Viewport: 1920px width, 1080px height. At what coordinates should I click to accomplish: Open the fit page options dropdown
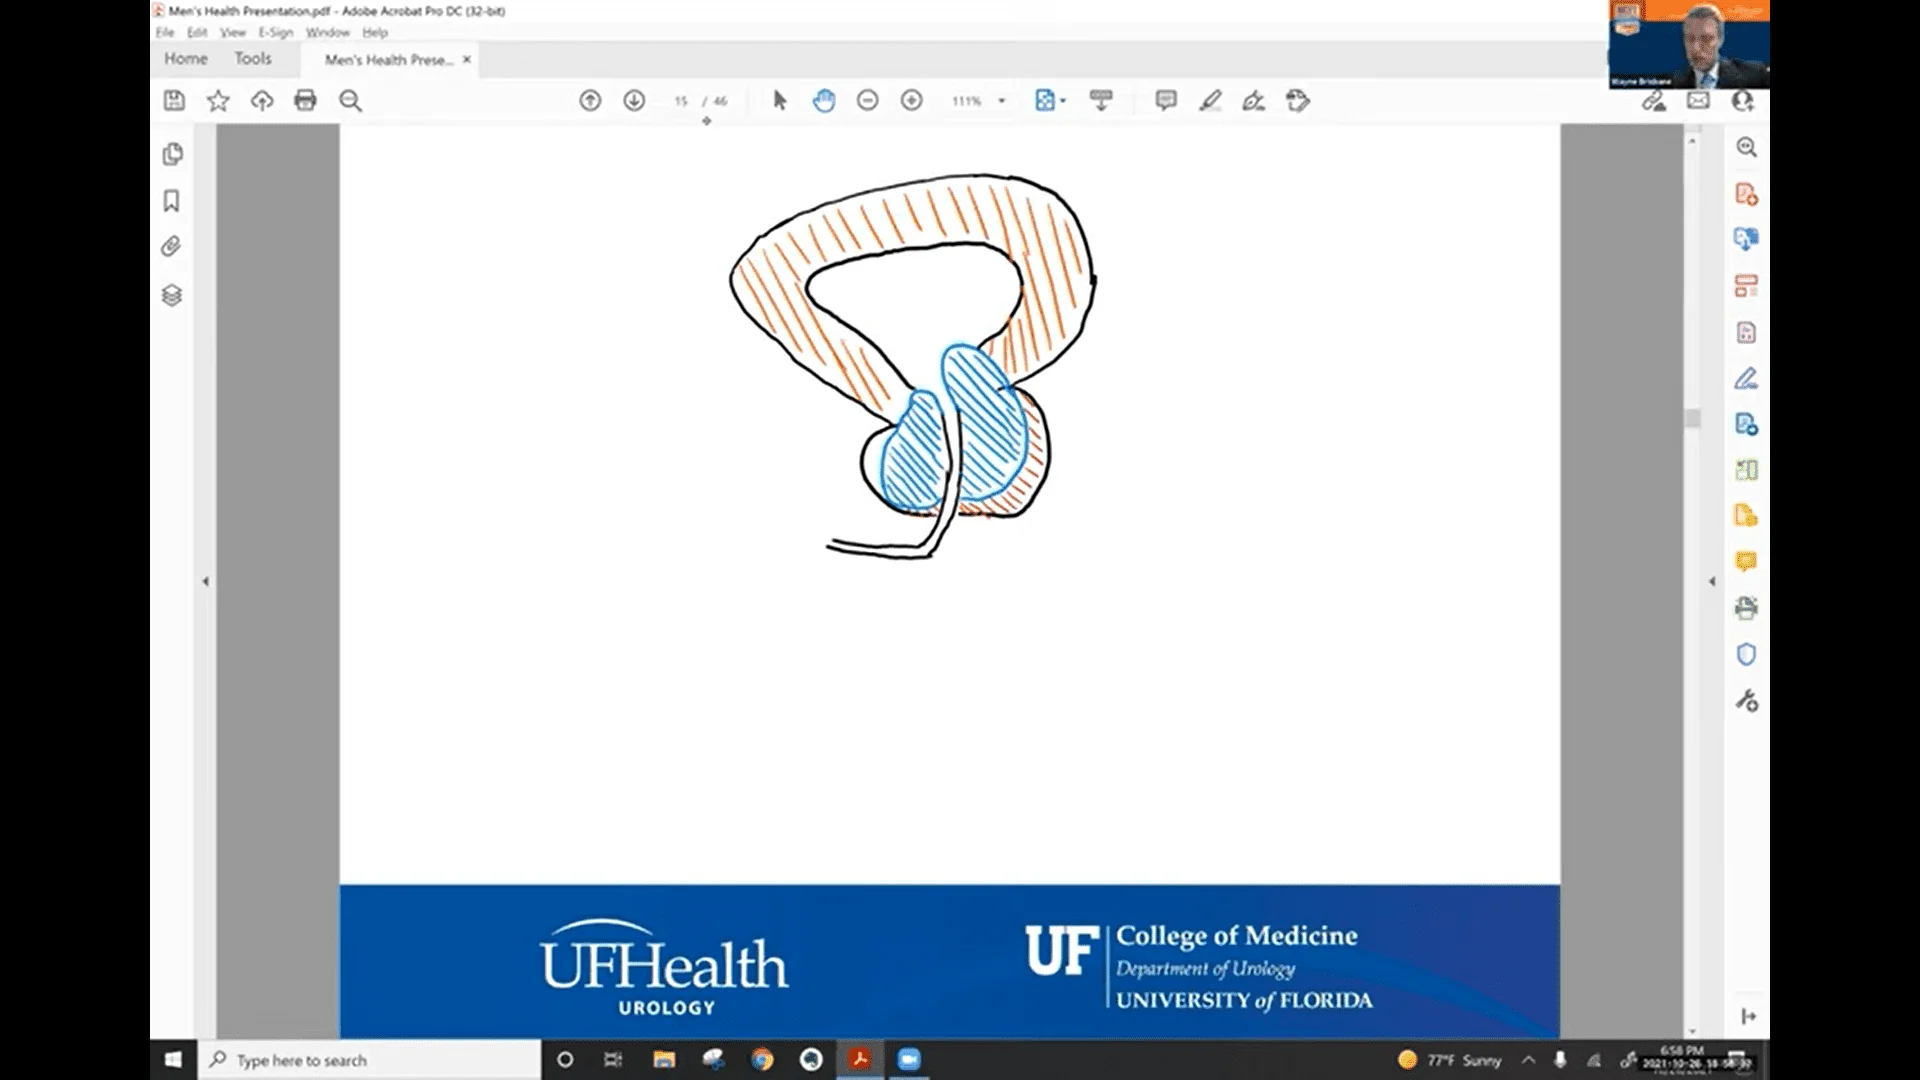pos(1050,100)
